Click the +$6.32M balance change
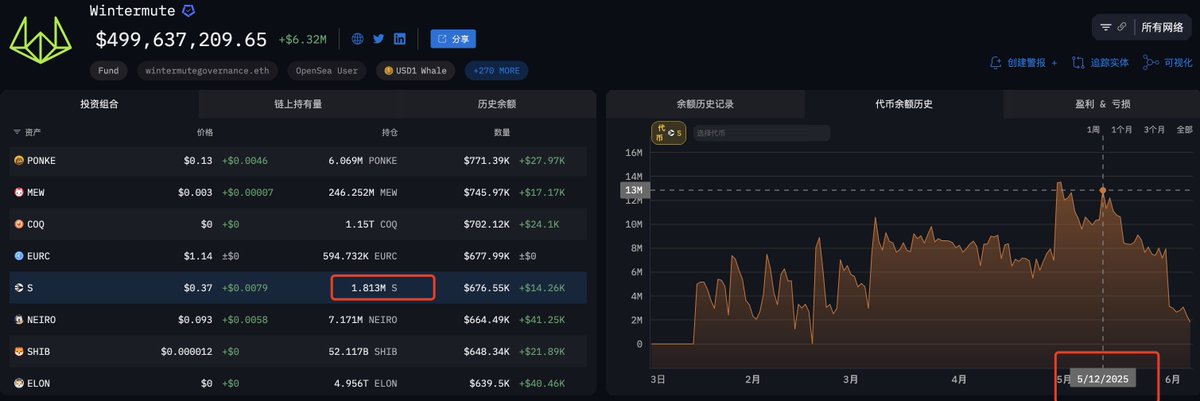This screenshot has height=401, width=1200. 302,40
